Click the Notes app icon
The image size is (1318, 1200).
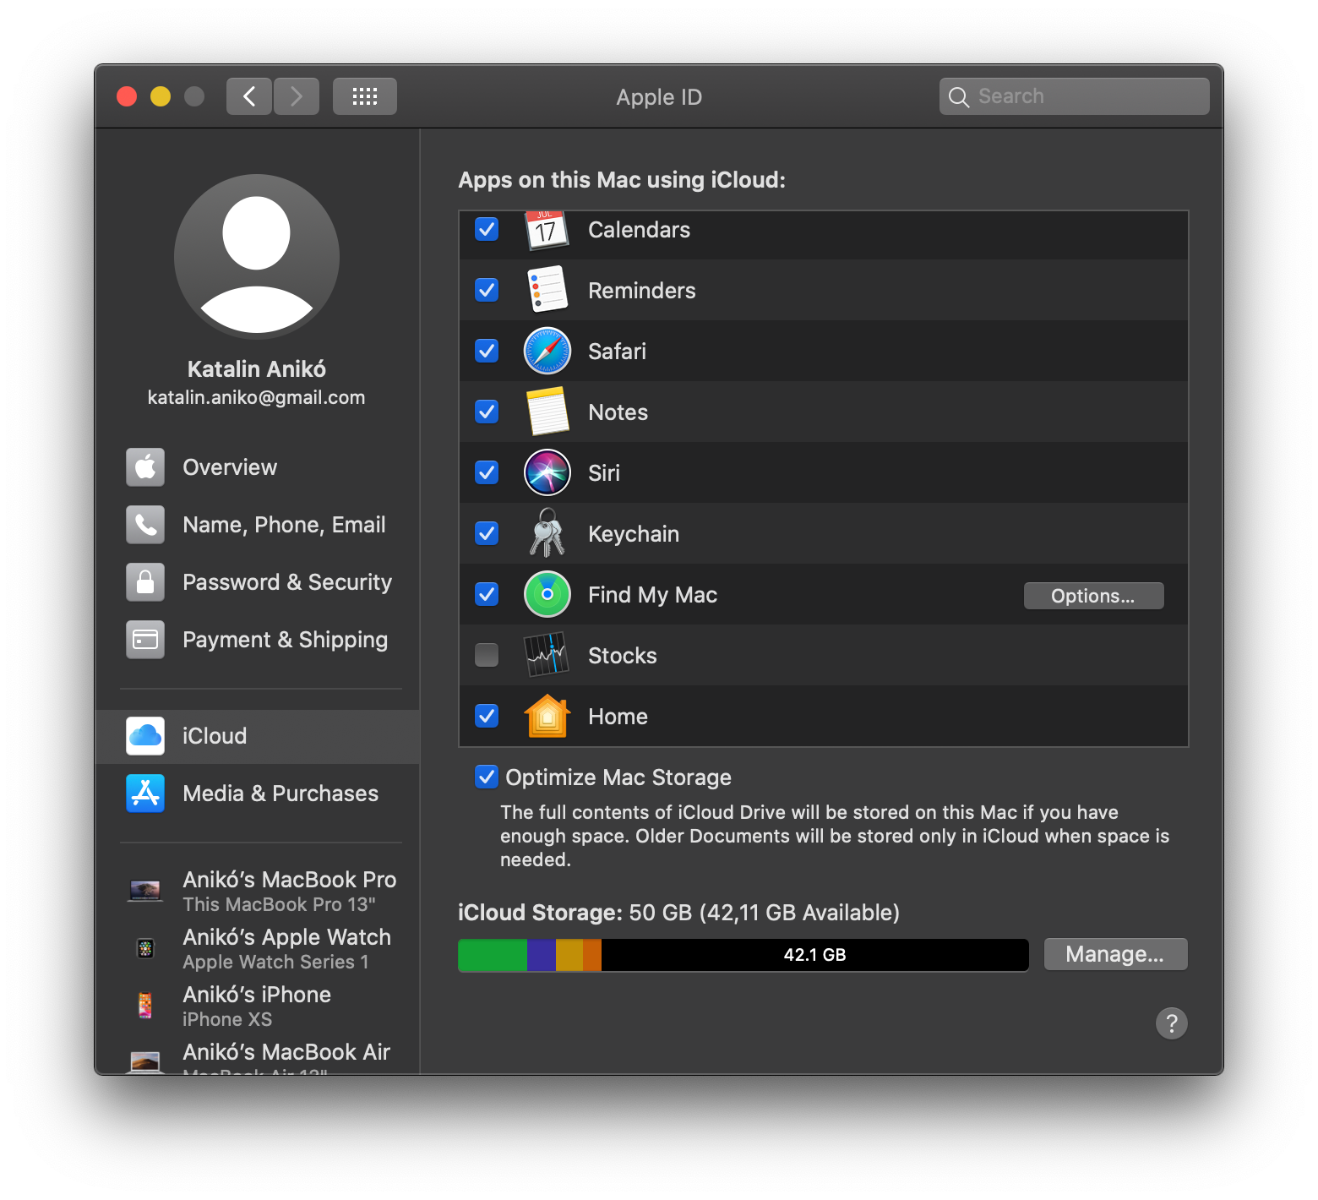pyautogui.click(x=547, y=412)
